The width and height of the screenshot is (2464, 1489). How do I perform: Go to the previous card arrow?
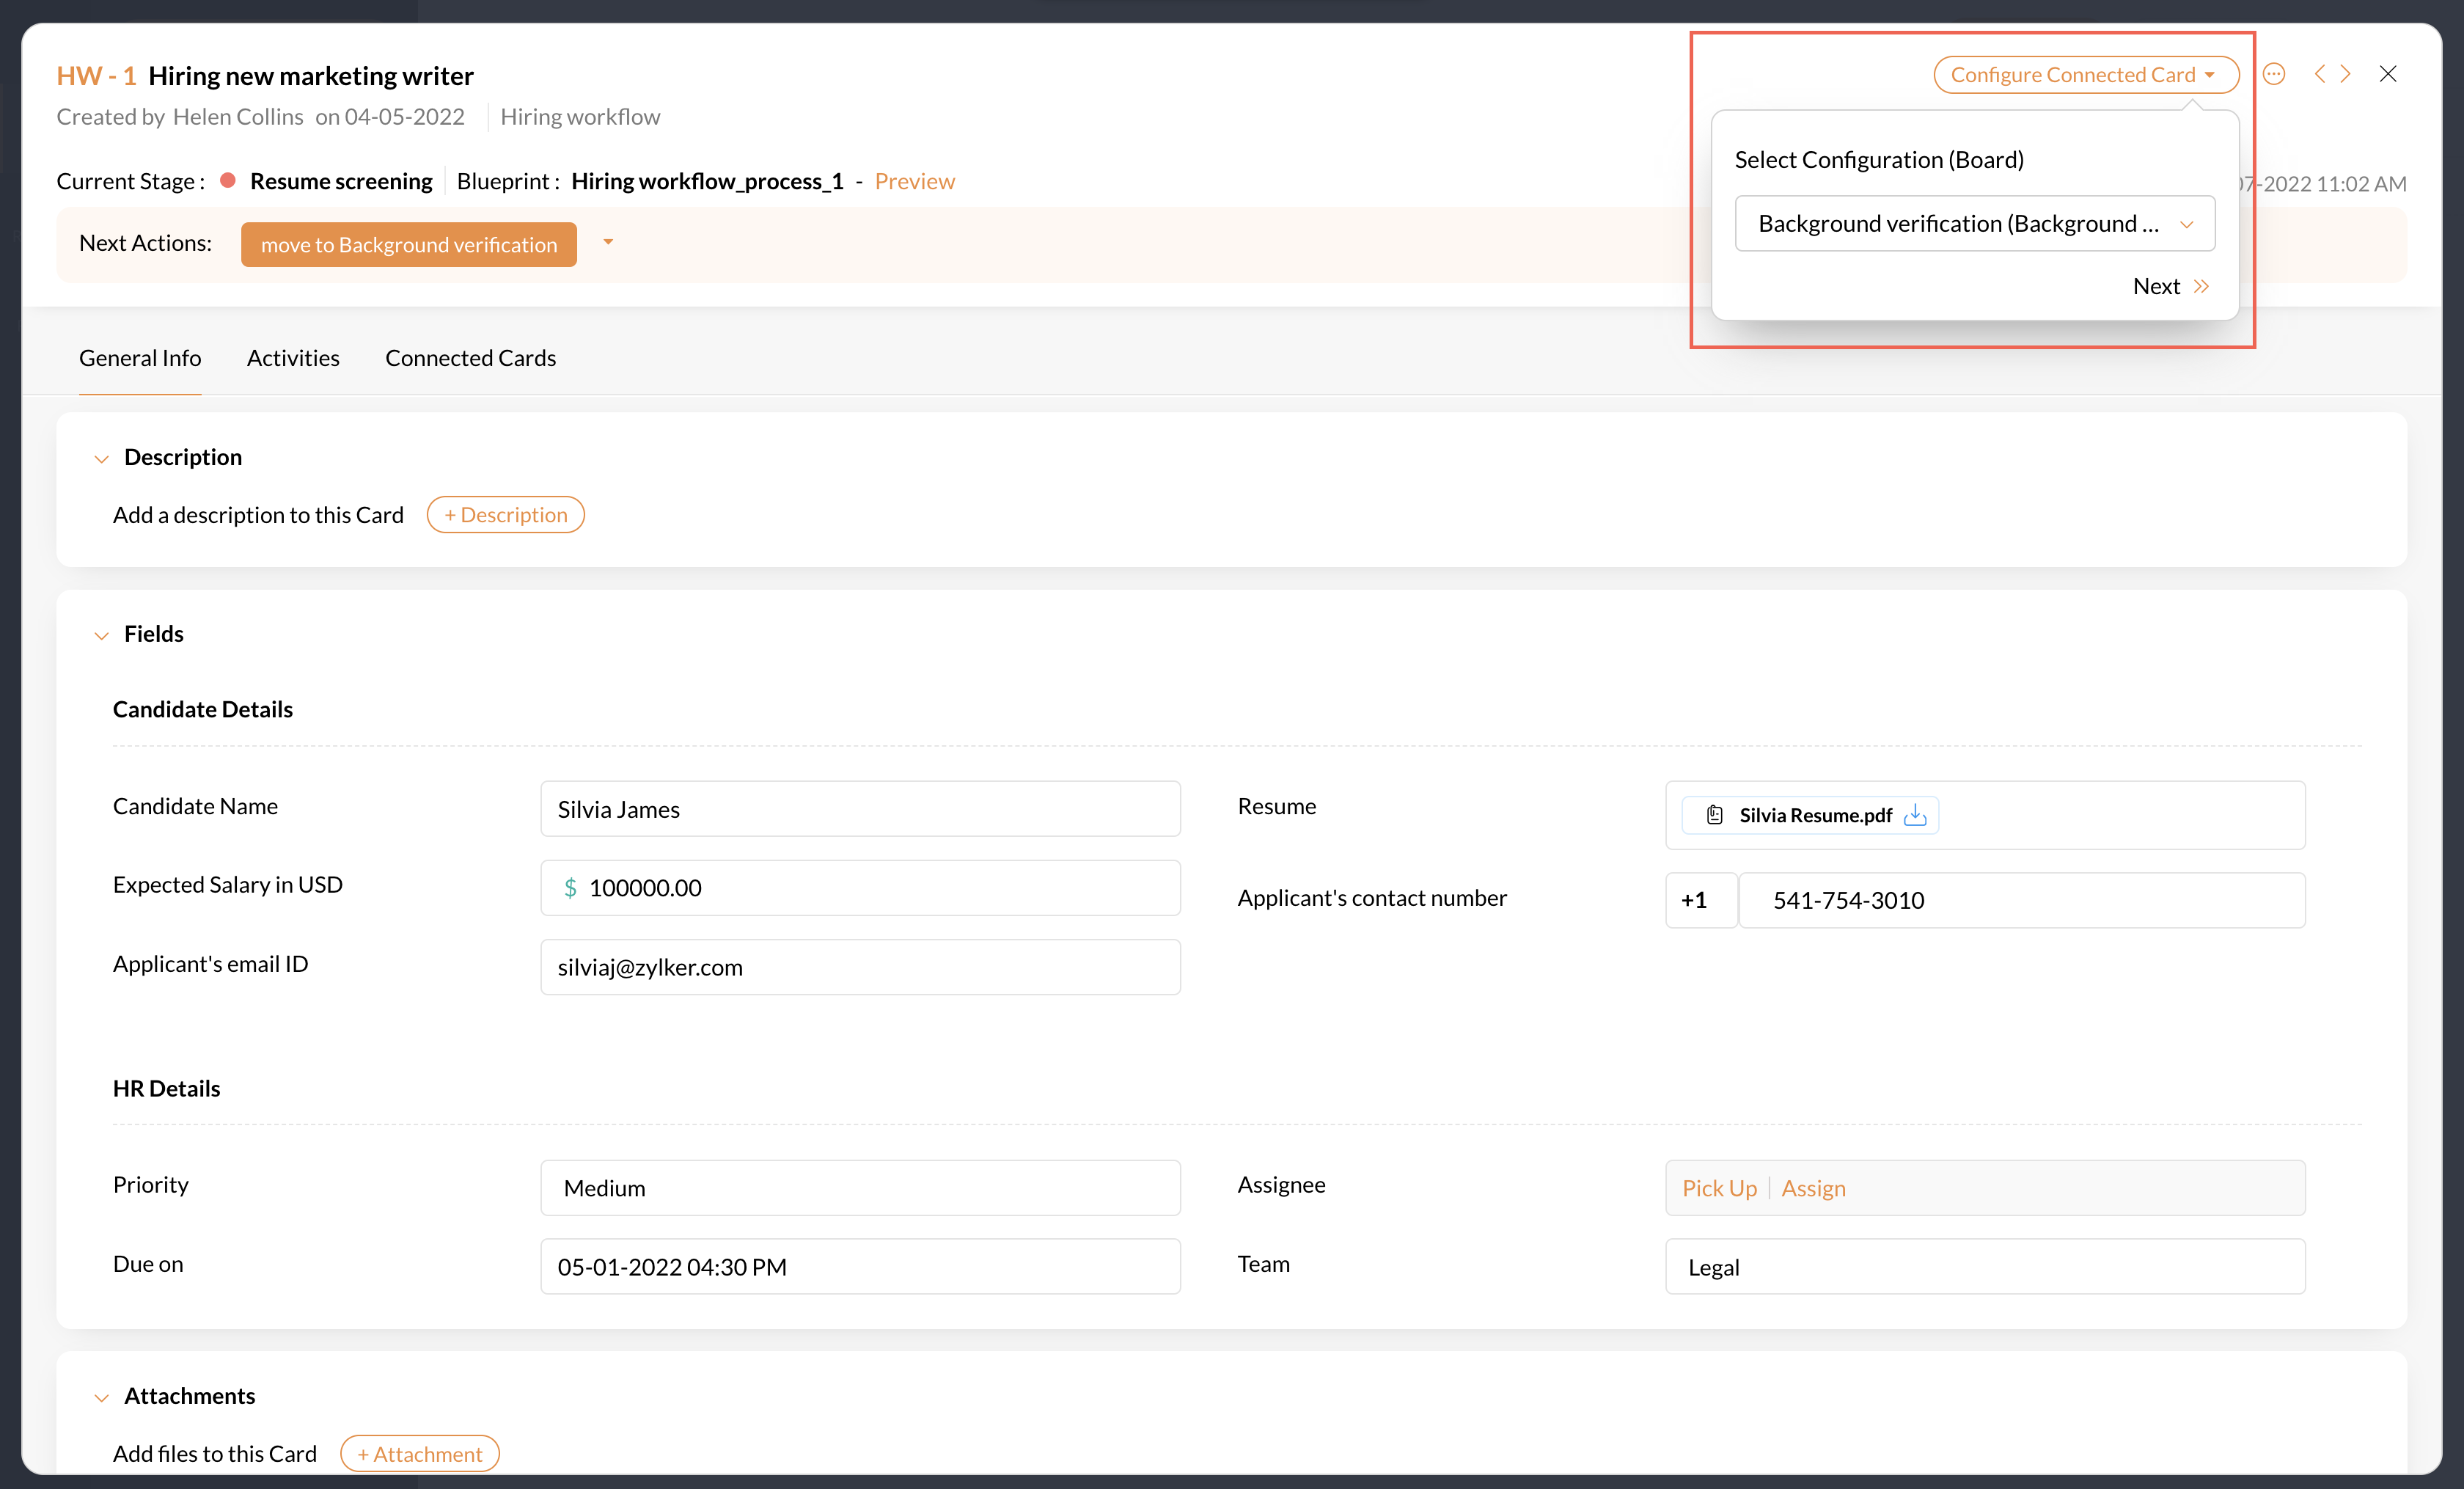2319,74
